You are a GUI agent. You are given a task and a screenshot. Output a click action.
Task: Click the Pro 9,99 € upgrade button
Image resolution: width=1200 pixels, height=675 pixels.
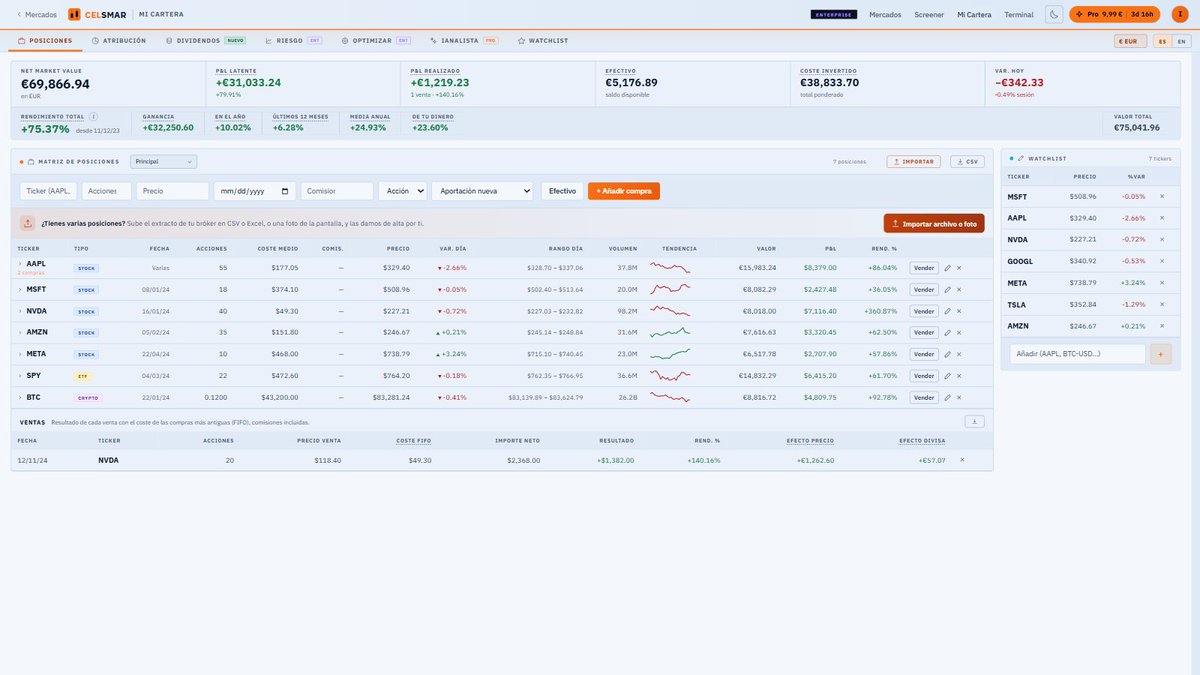pos(1115,14)
